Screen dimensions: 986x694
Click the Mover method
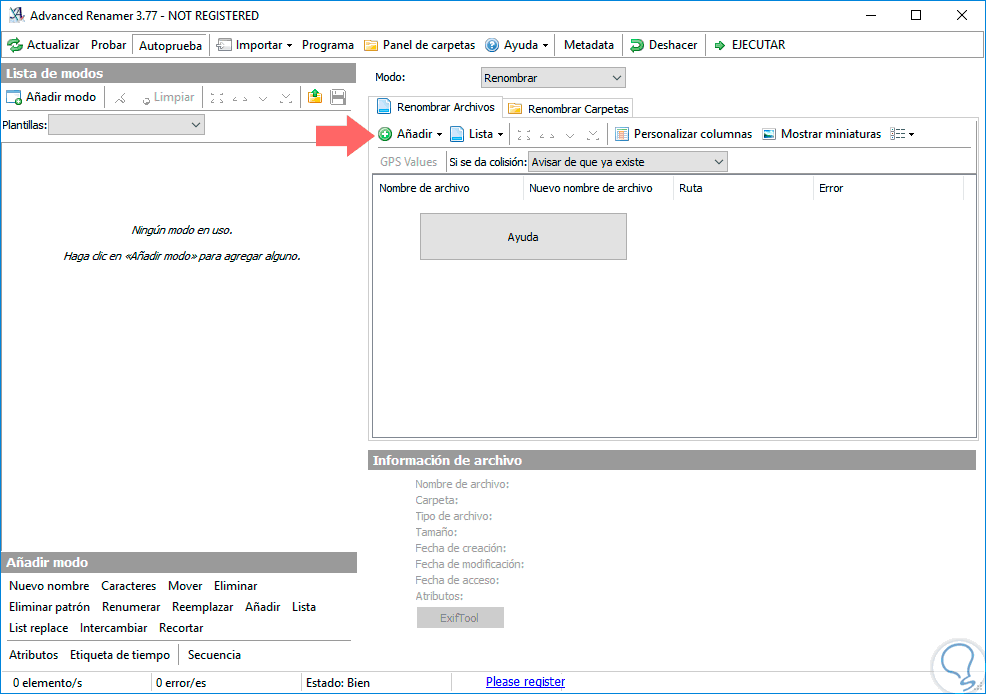coord(185,586)
